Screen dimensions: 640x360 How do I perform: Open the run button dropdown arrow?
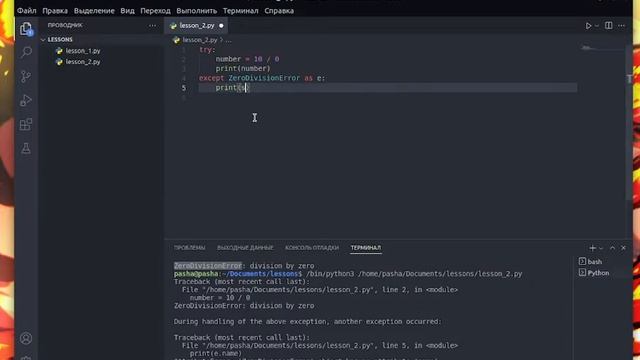click(x=597, y=26)
